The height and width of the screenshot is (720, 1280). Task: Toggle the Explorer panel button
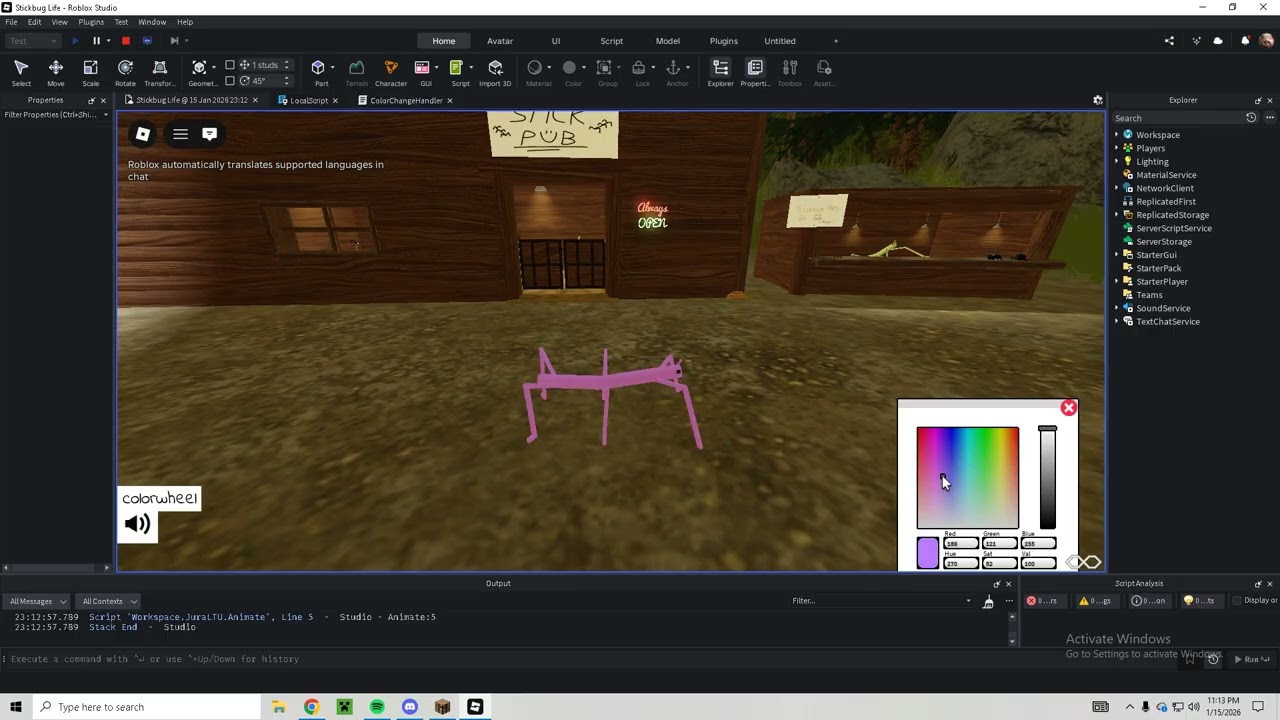(720, 73)
